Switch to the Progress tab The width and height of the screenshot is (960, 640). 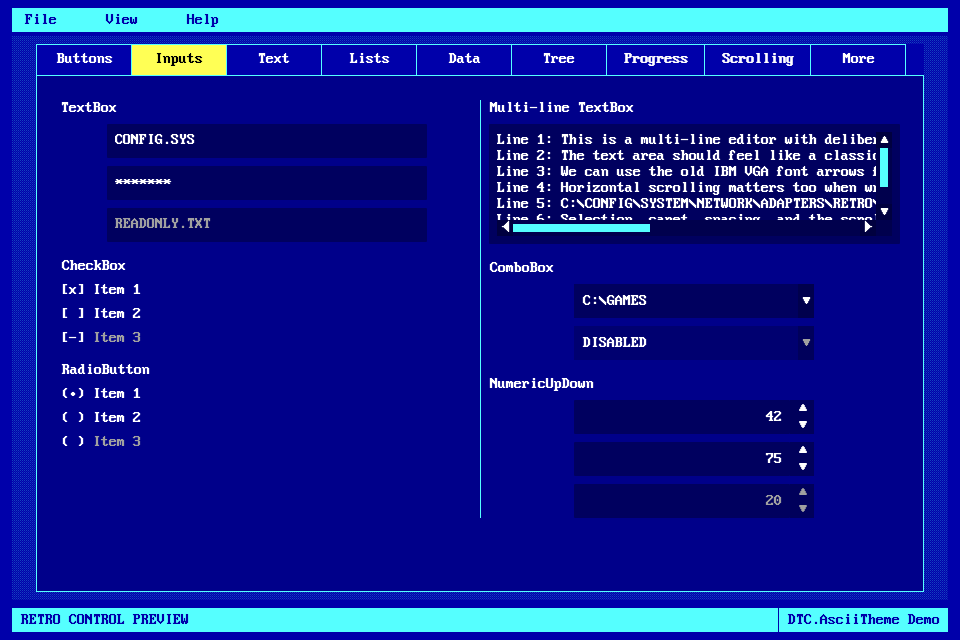coord(656,59)
